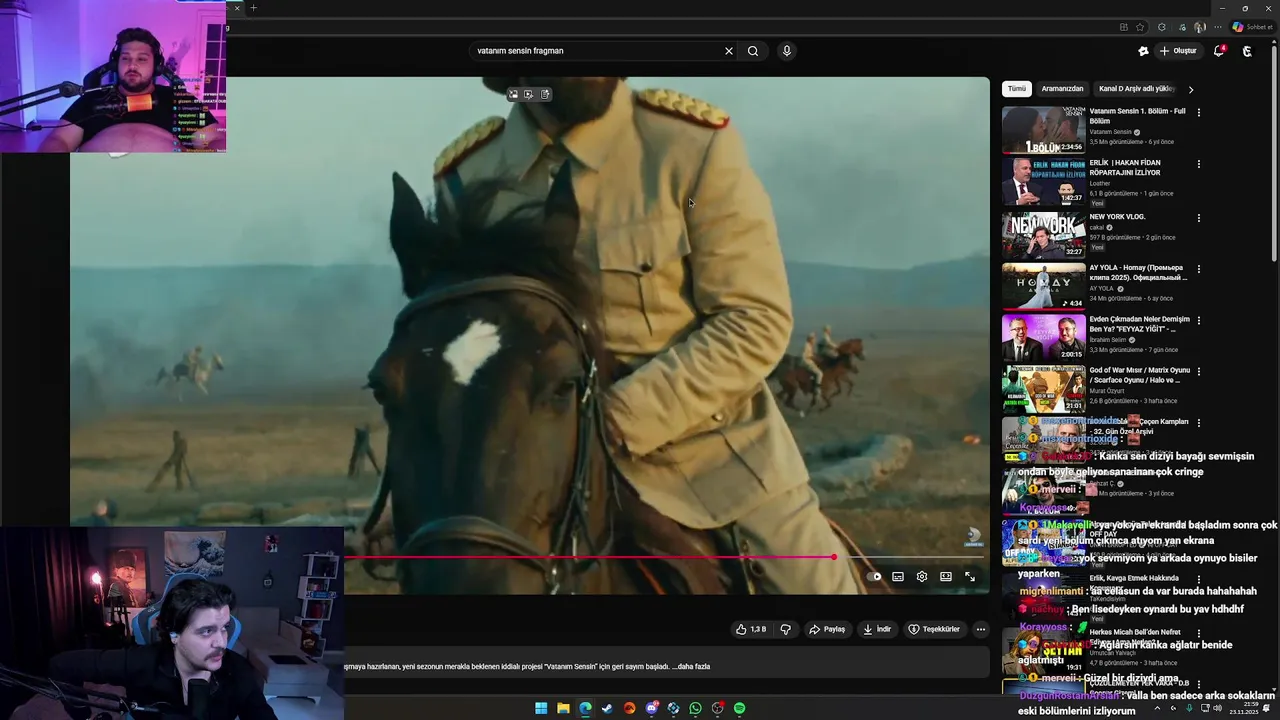Open the YouTube account avatar menu
This screenshot has height=720, width=1280.
coord(1247,51)
